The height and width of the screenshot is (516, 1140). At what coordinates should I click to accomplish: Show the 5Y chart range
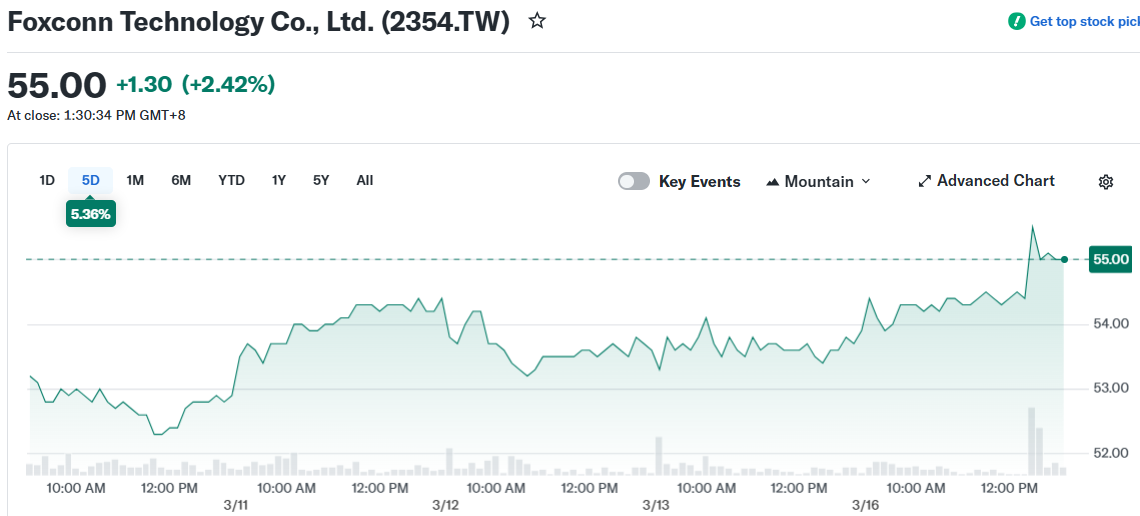321,180
